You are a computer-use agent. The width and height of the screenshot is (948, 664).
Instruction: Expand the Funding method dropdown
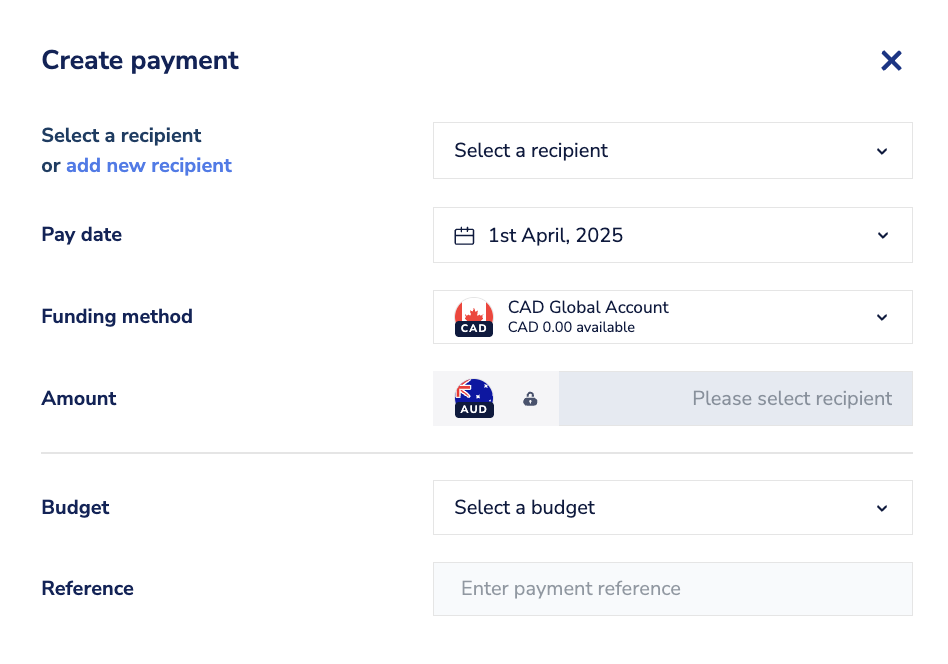coord(672,317)
